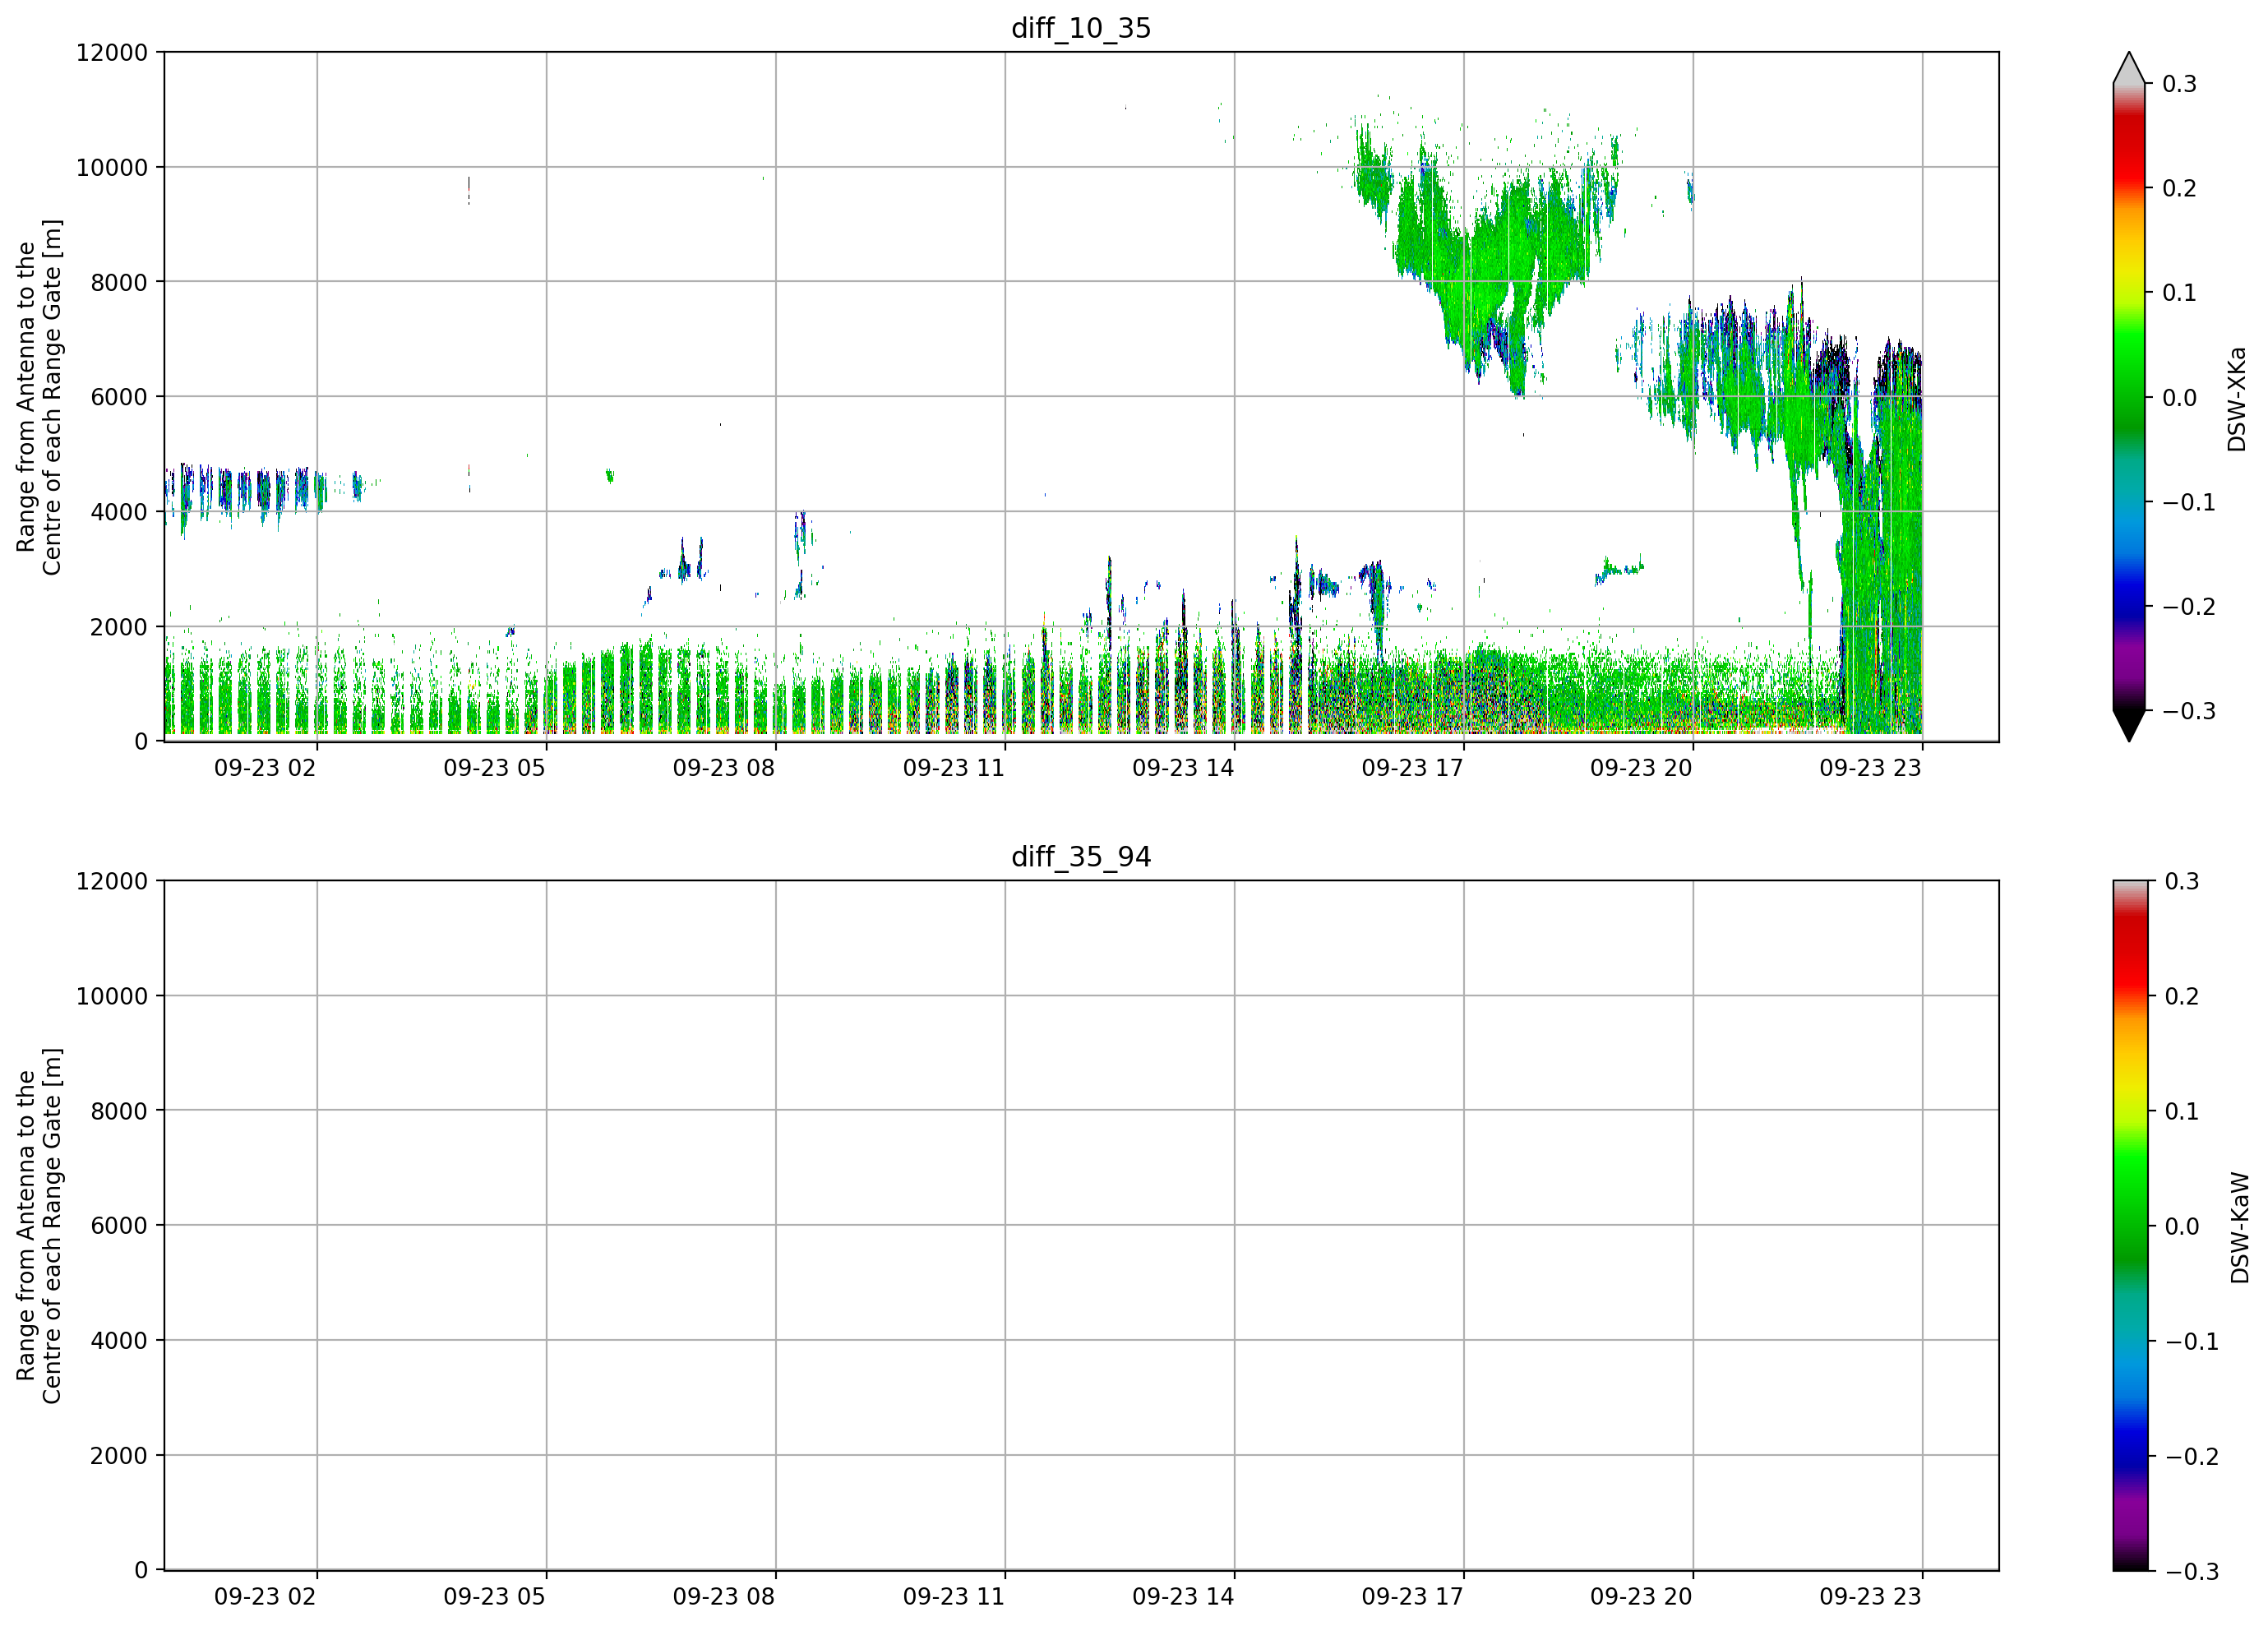Viewport: 2268px width, 1626px height.
Task: Click the 6000 tick in diff_35_94 plot
Action: coord(119,1226)
